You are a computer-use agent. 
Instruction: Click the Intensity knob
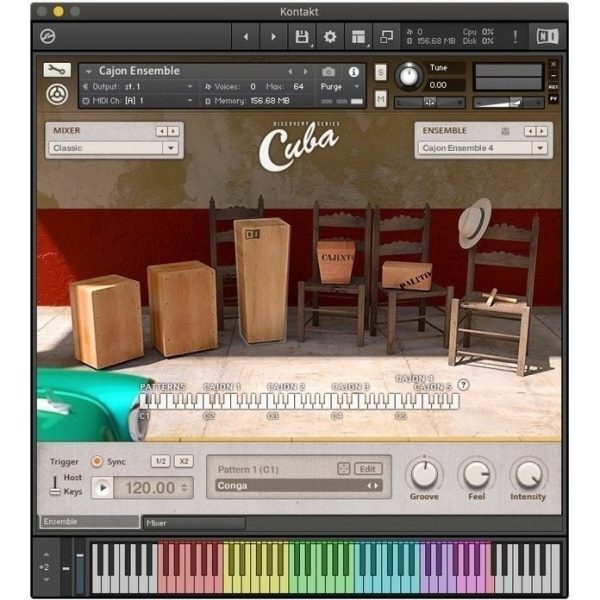coord(529,474)
